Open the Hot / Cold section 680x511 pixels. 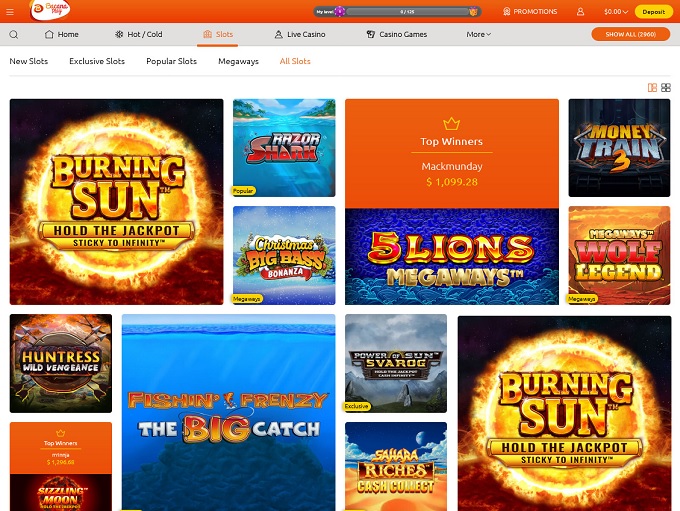click(138, 34)
